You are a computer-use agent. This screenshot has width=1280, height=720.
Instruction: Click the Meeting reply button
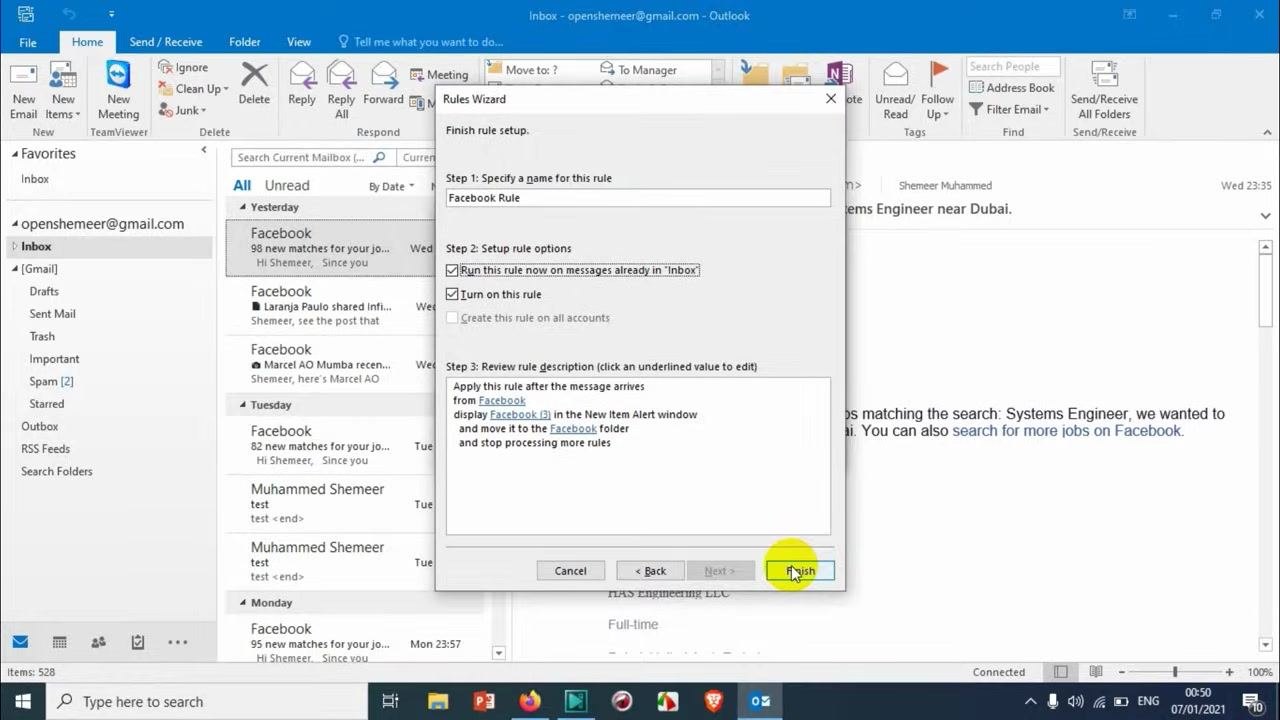(x=439, y=75)
